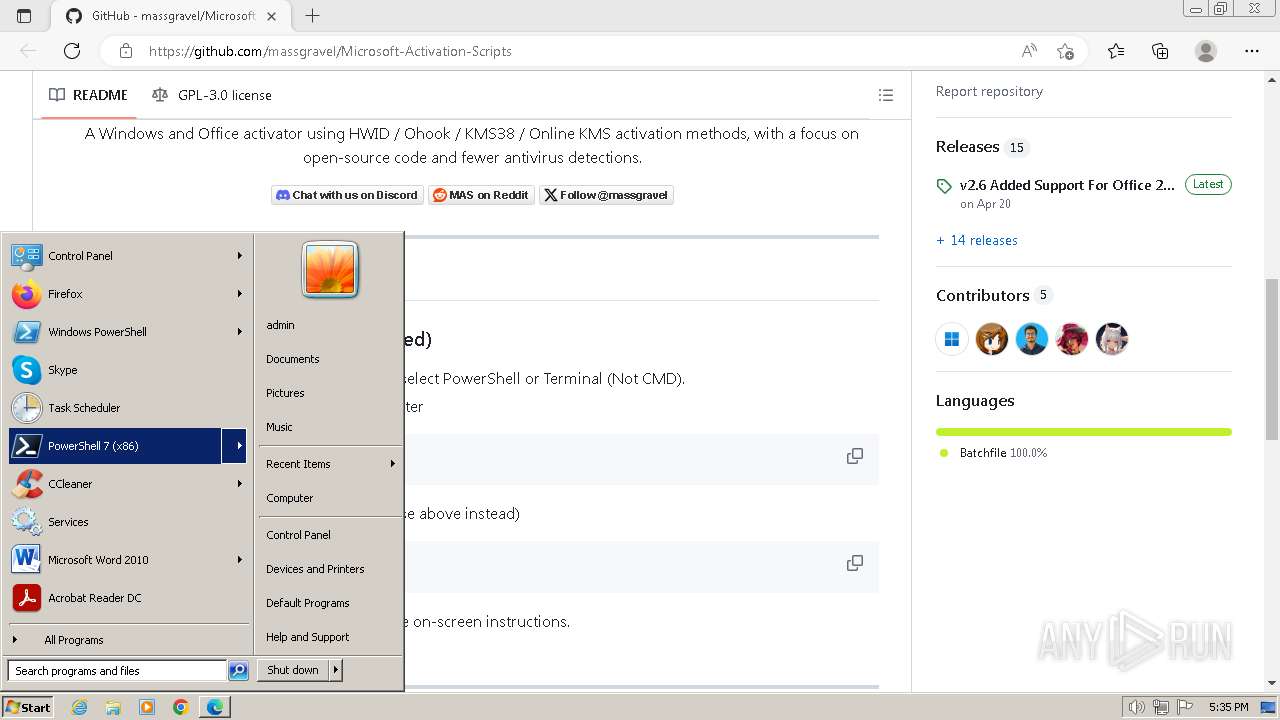Viewport: 1280px width, 720px height.
Task: Toggle Read aloud in the address bar
Action: pyautogui.click(x=1029, y=51)
